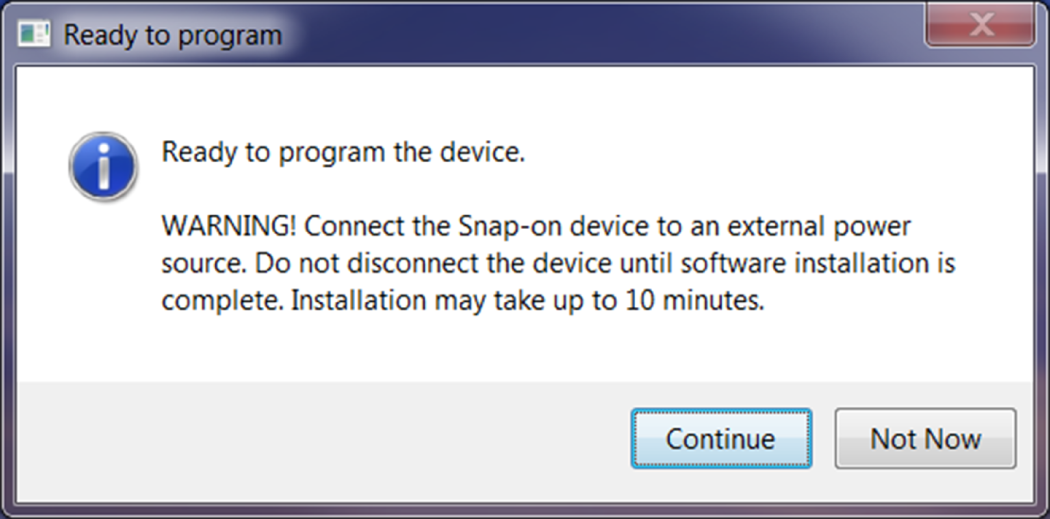
Task: Click the empty title bar area
Action: click(x=600, y=36)
